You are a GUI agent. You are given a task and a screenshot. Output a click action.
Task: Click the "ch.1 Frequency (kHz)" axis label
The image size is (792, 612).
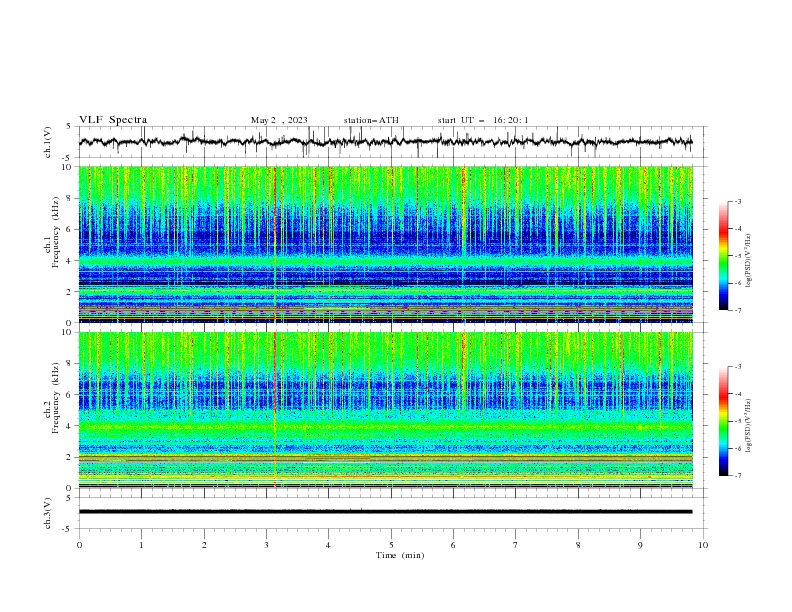(x=52, y=230)
